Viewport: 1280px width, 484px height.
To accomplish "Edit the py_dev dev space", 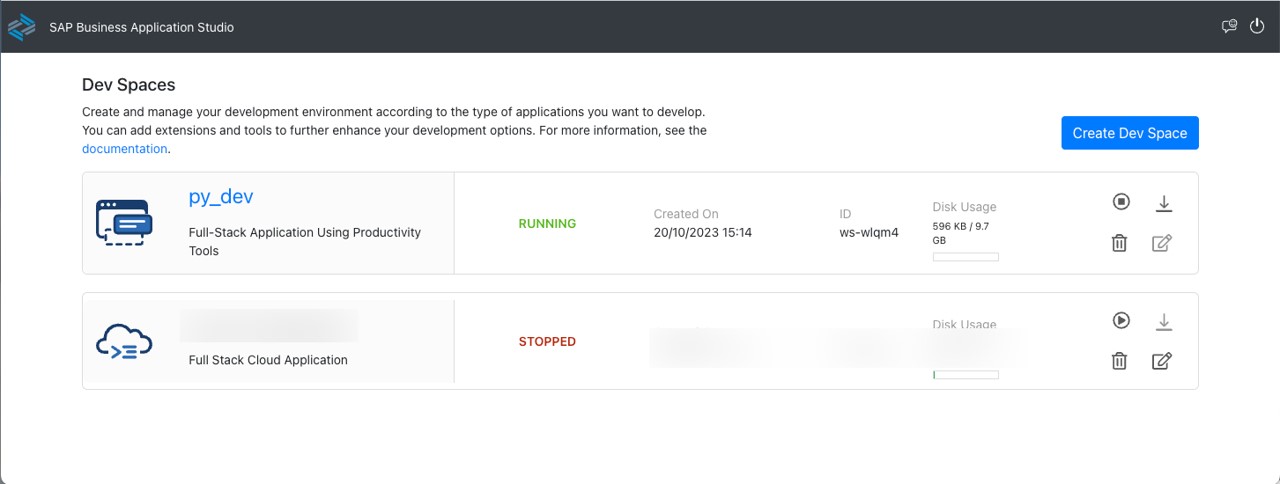I will pos(1161,243).
